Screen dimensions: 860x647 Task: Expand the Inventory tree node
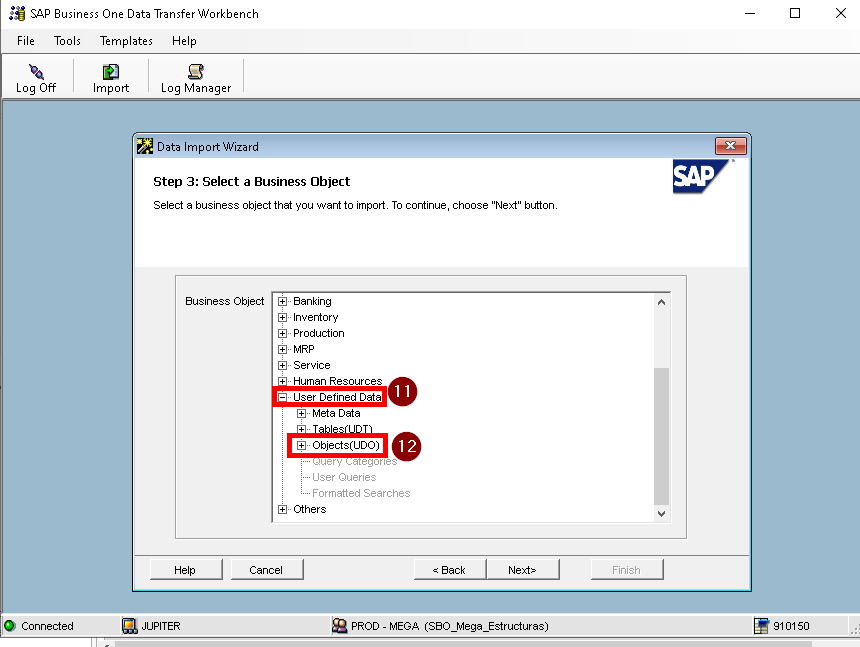point(282,317)
